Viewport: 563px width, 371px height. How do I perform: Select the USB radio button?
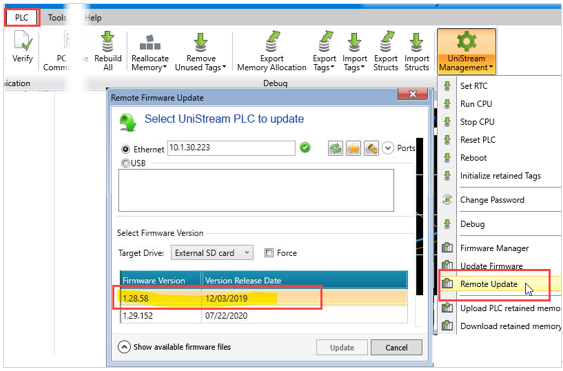[x=125, y=163]
